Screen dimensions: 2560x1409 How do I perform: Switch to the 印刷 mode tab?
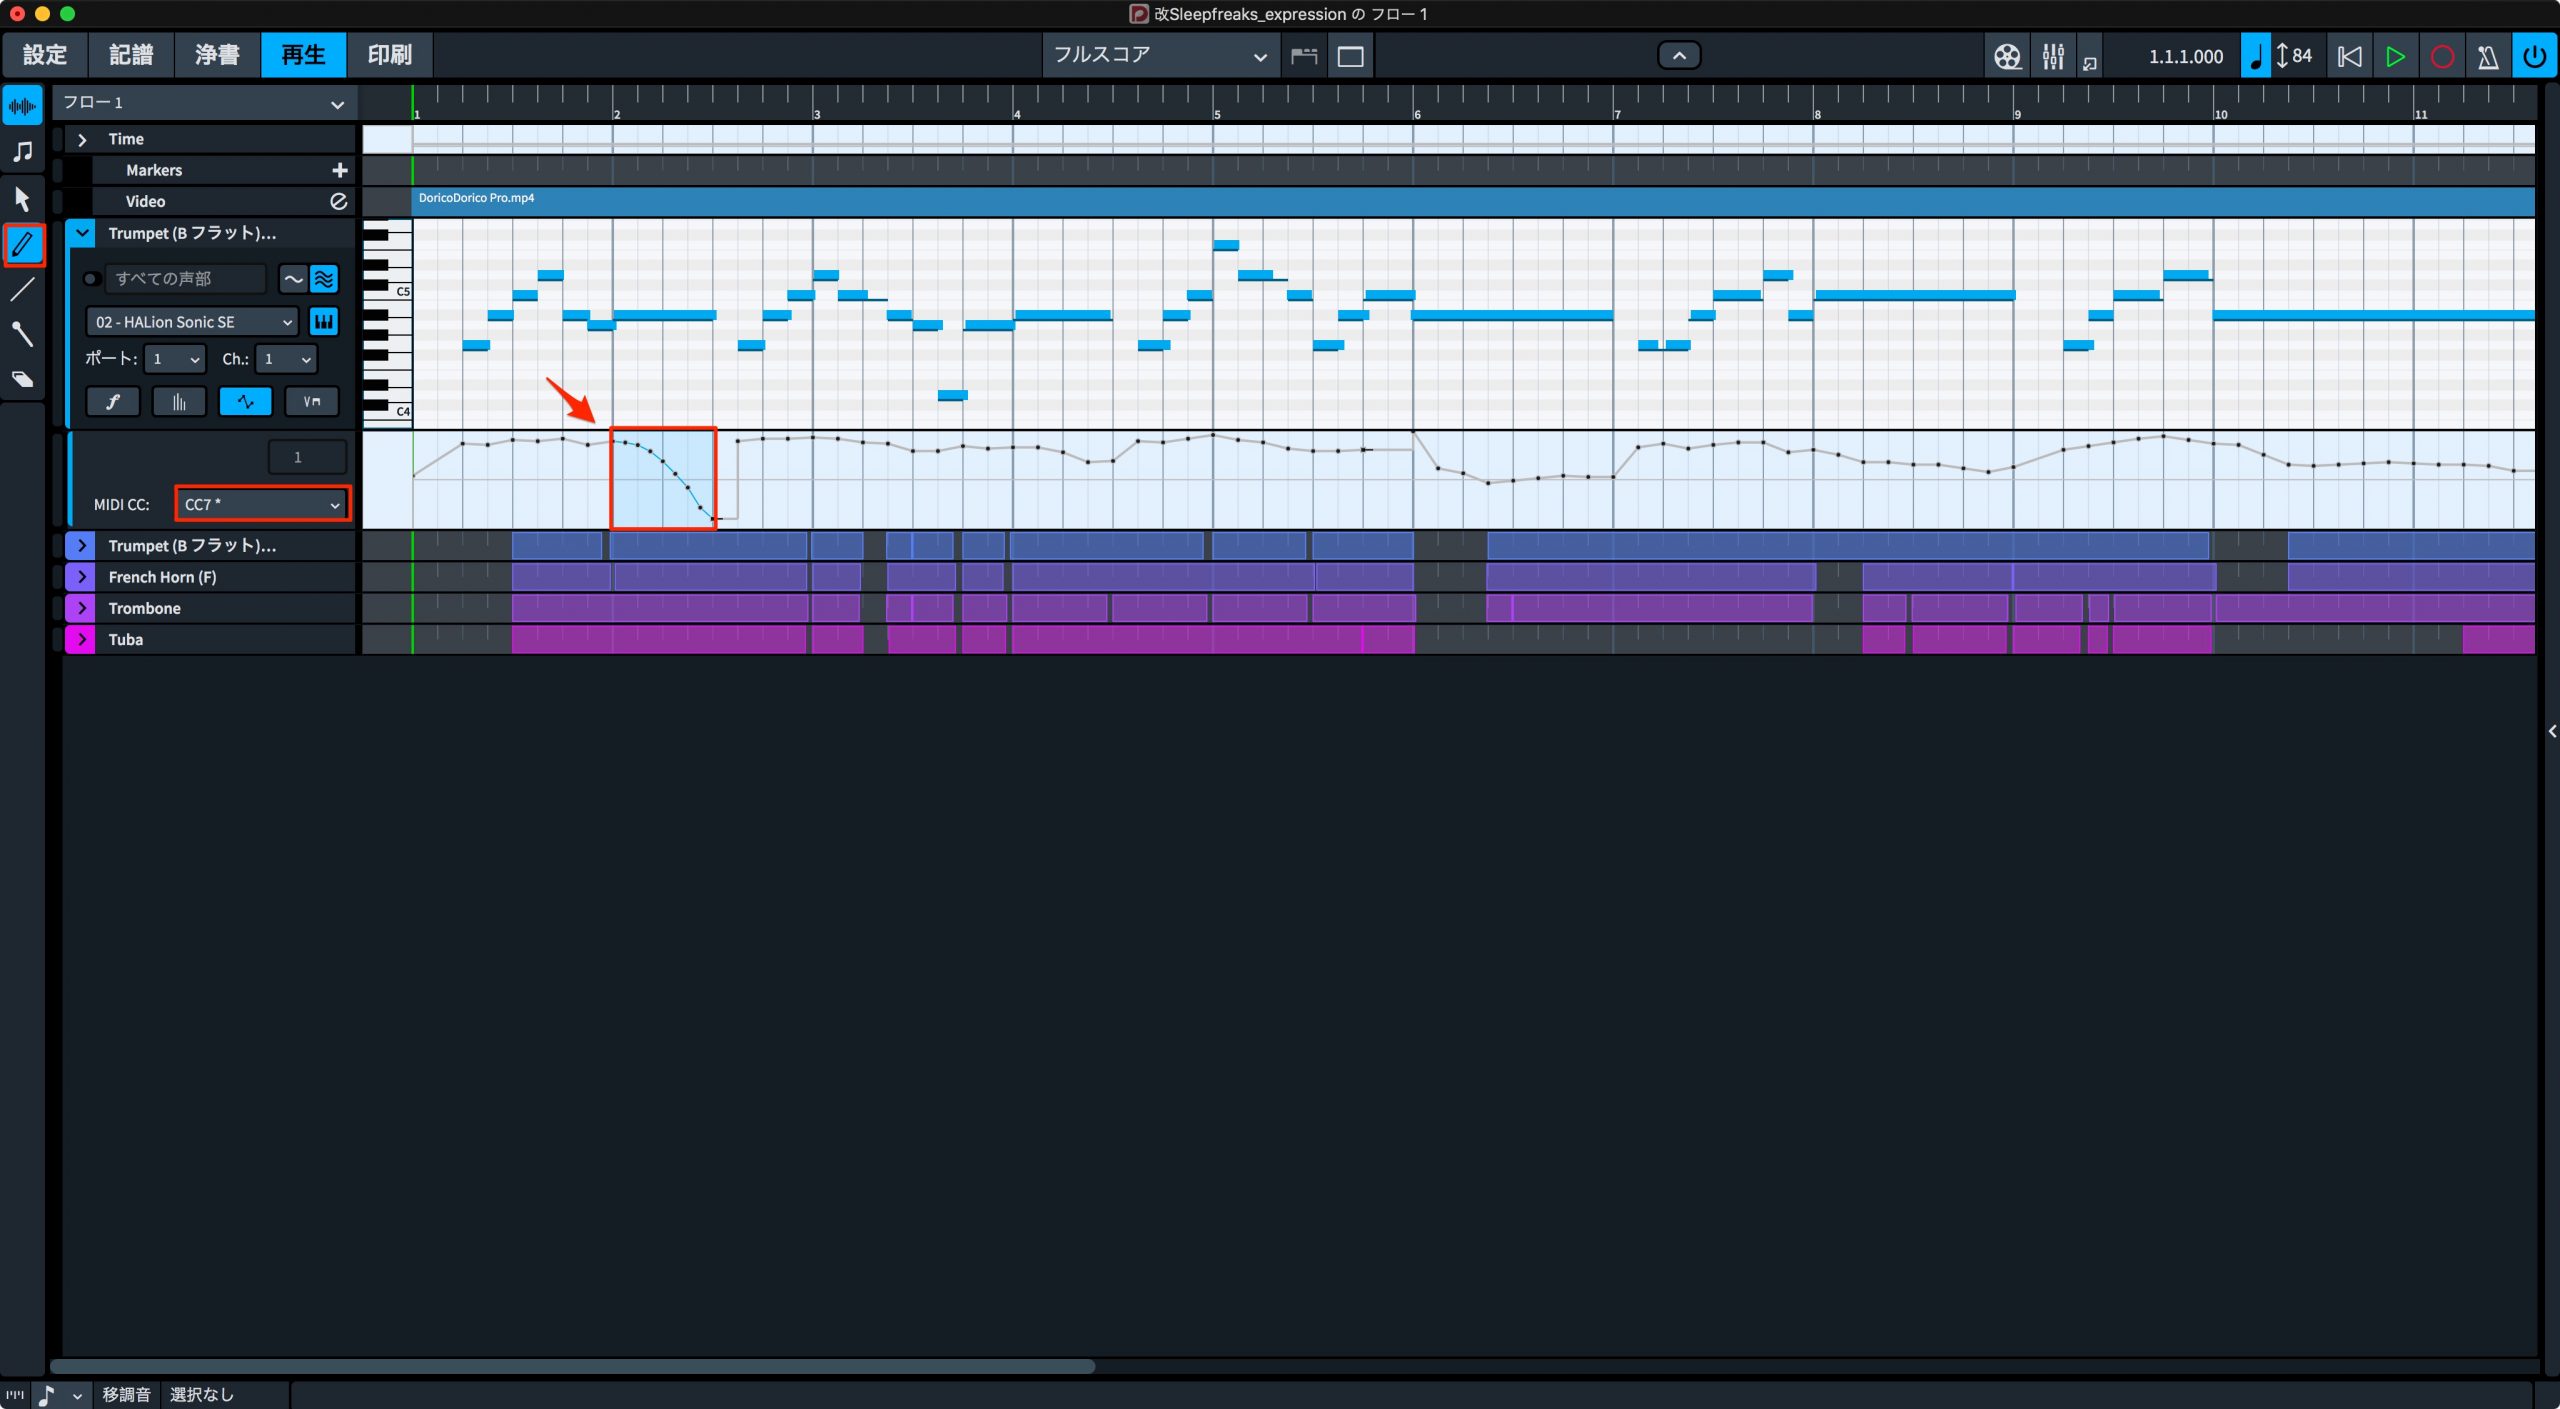(x=390, y=55)
